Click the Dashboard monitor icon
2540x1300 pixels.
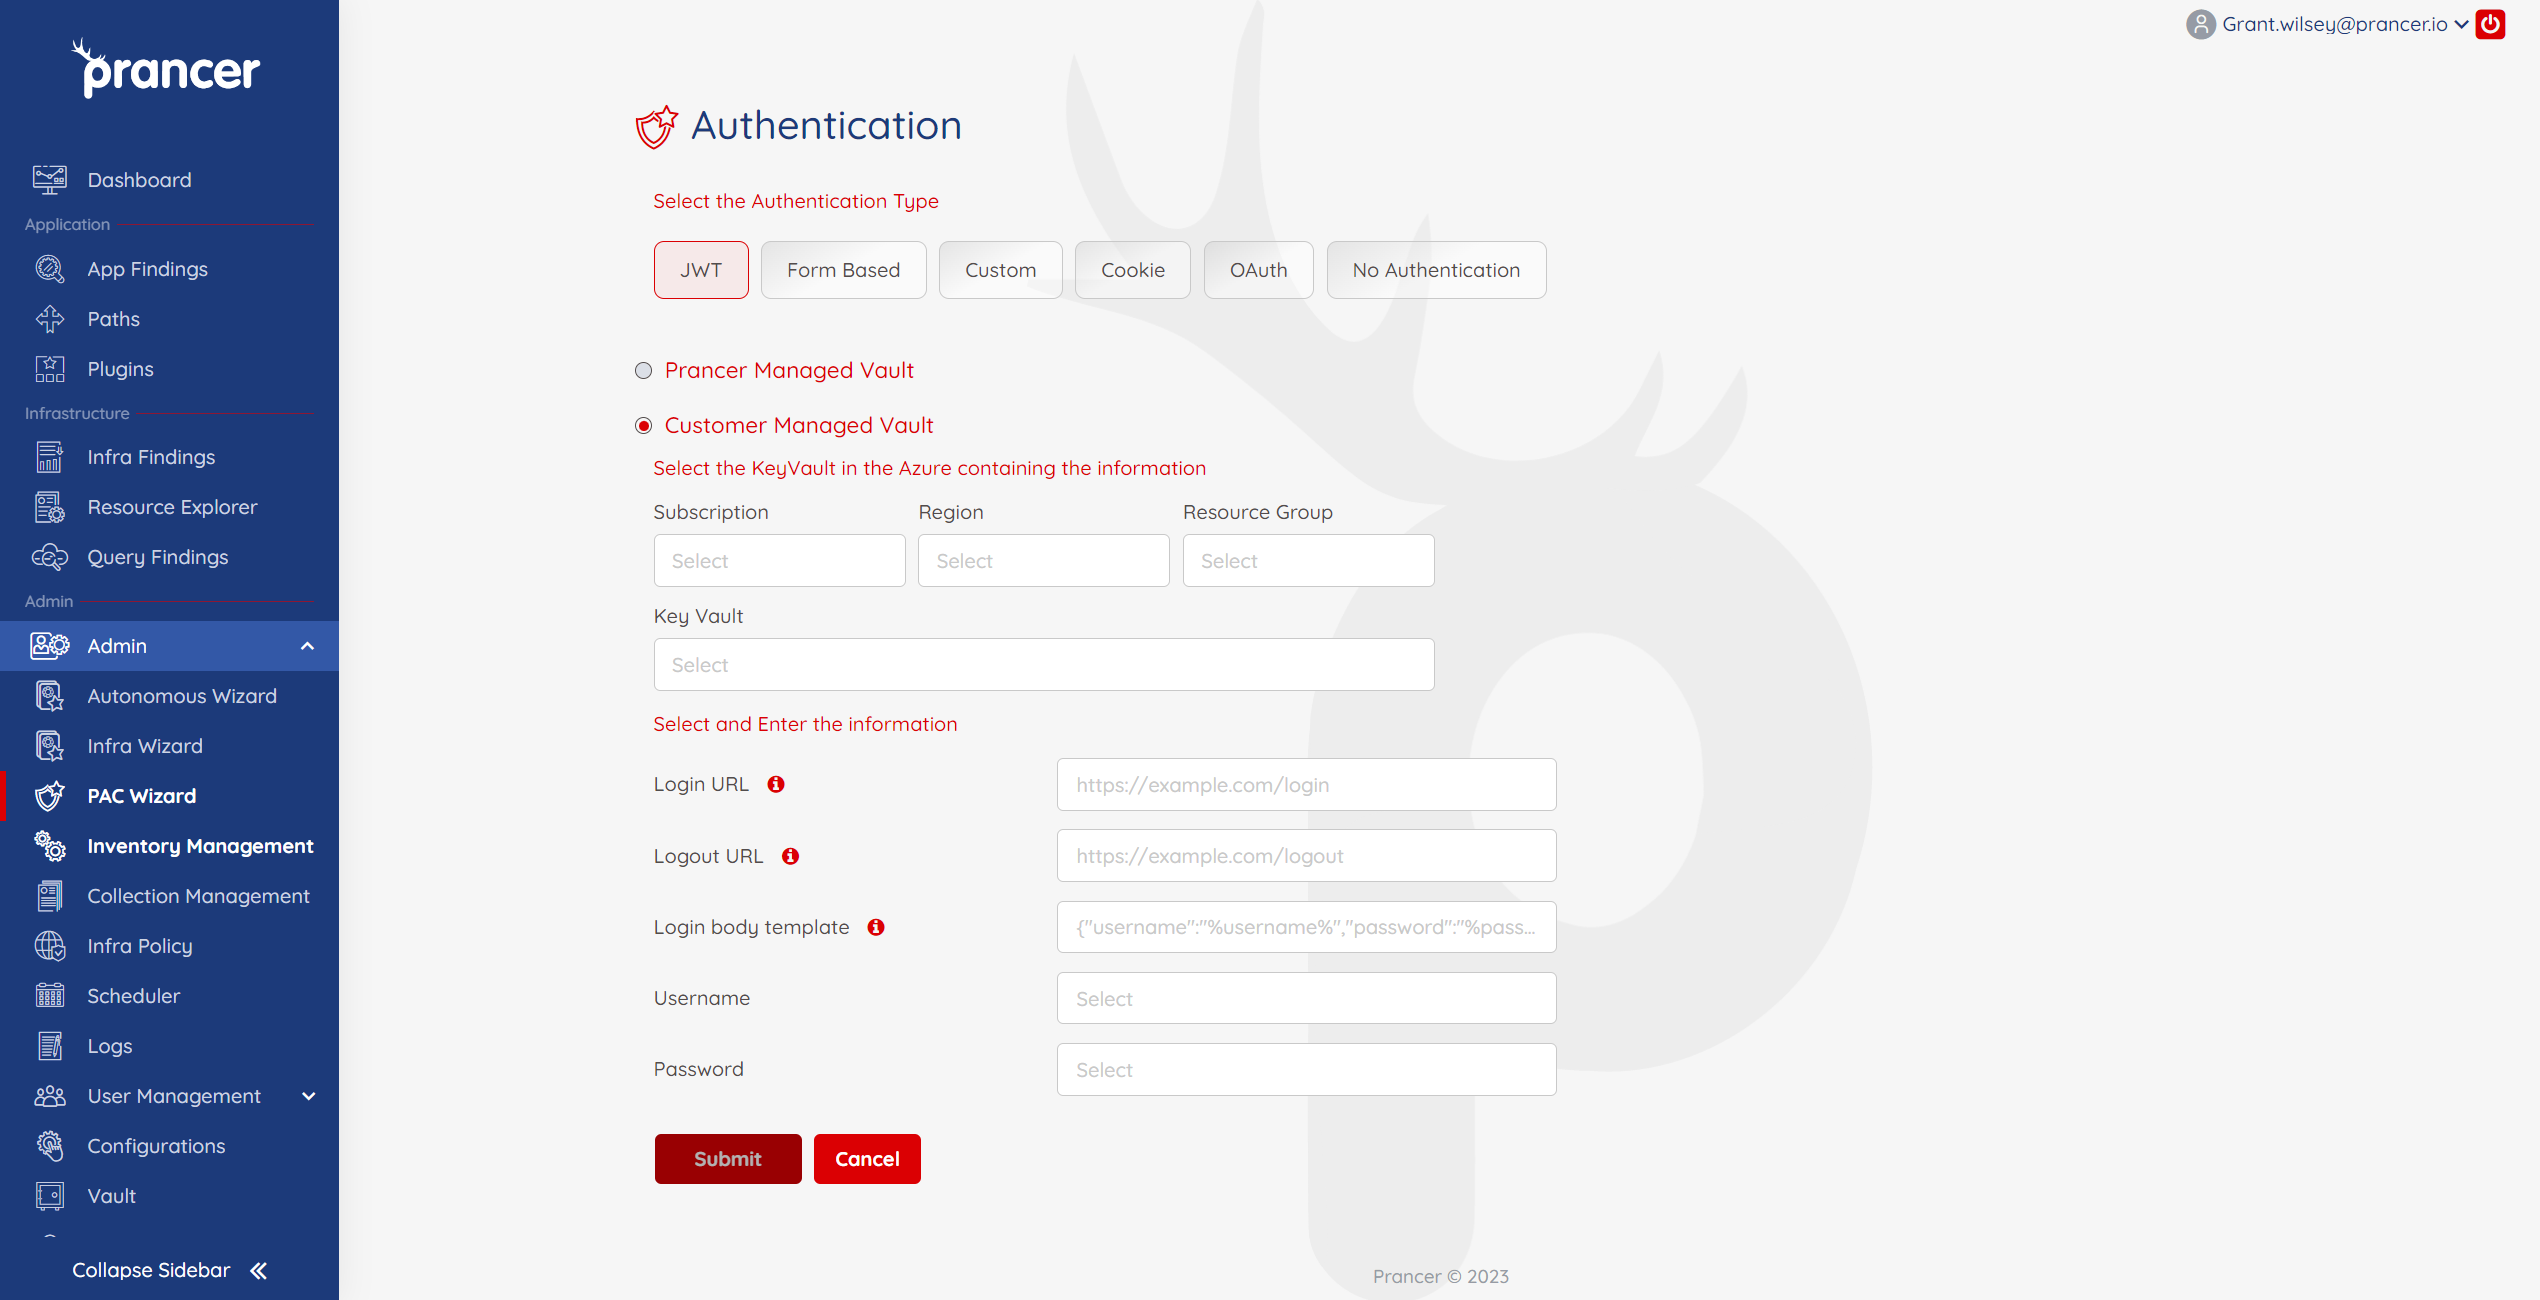coord(49,180)
